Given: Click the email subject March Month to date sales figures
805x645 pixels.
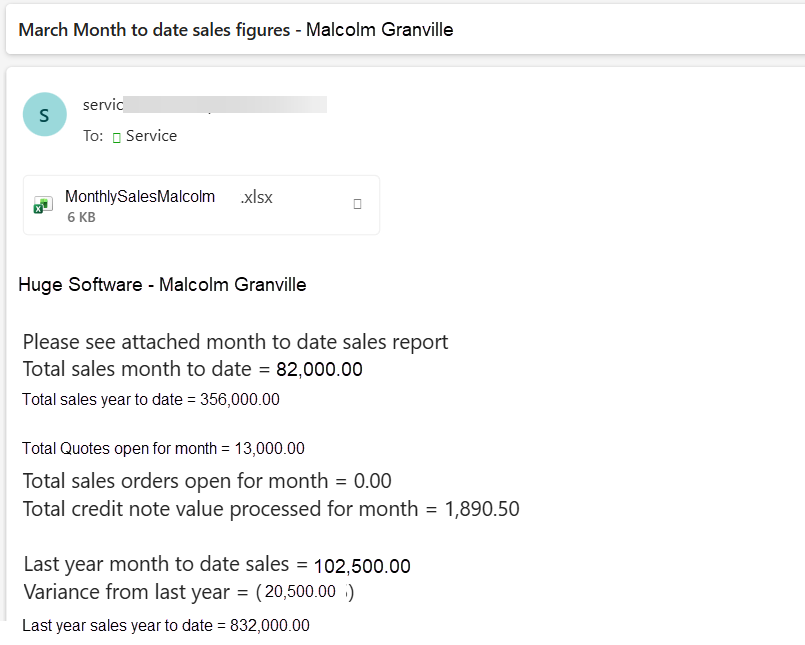Looking at the screenshot, I should click(x=236, y=30).
